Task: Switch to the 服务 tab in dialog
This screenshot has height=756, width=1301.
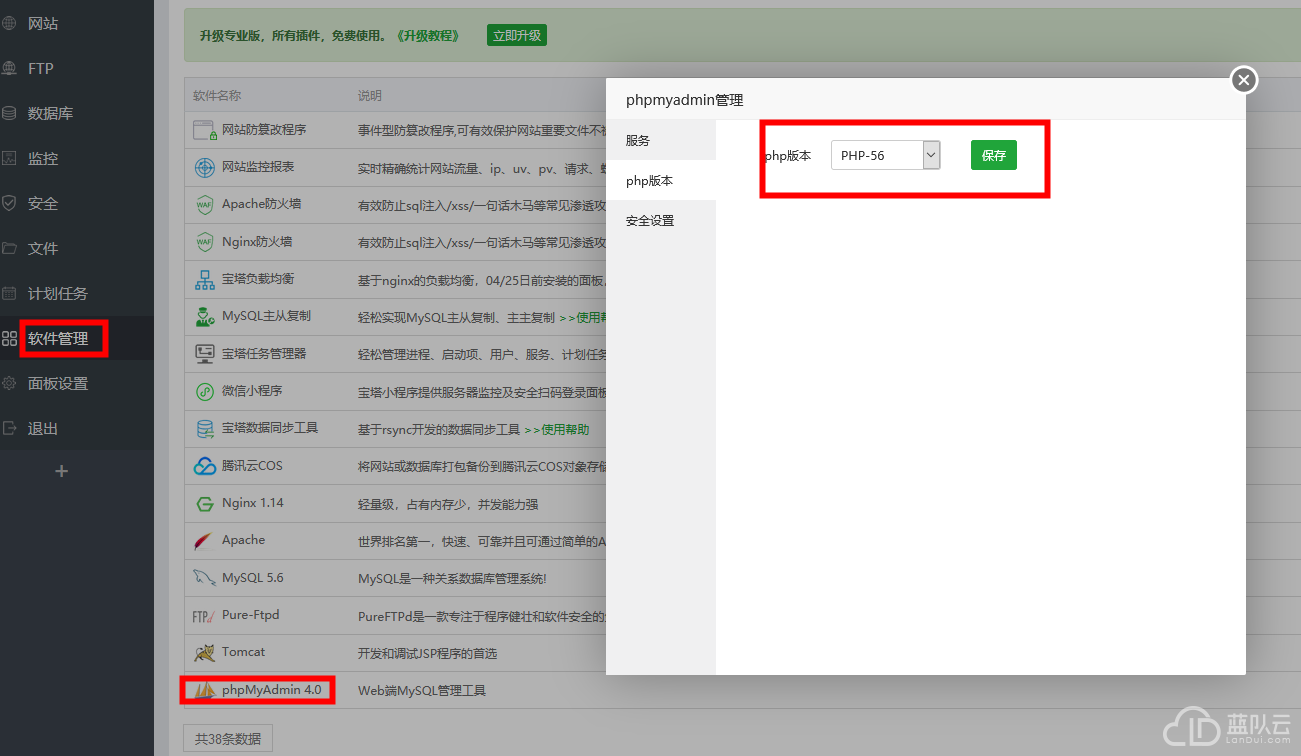Action: click(661, 140)
